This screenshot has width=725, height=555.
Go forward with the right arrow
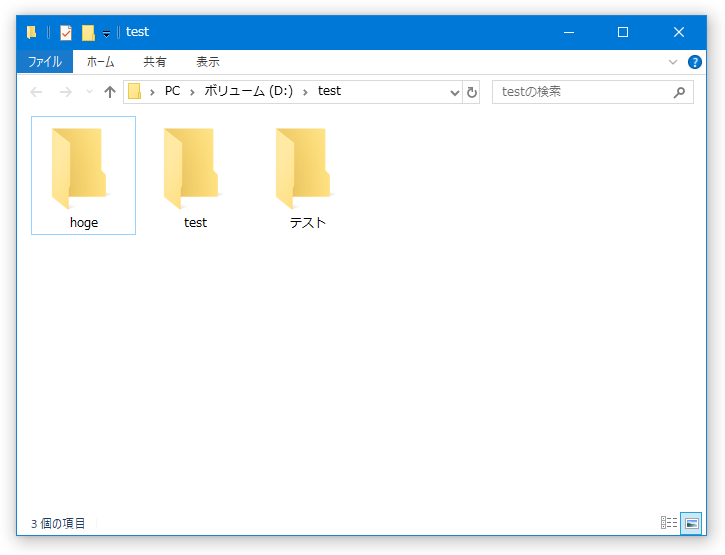point(66,92)
